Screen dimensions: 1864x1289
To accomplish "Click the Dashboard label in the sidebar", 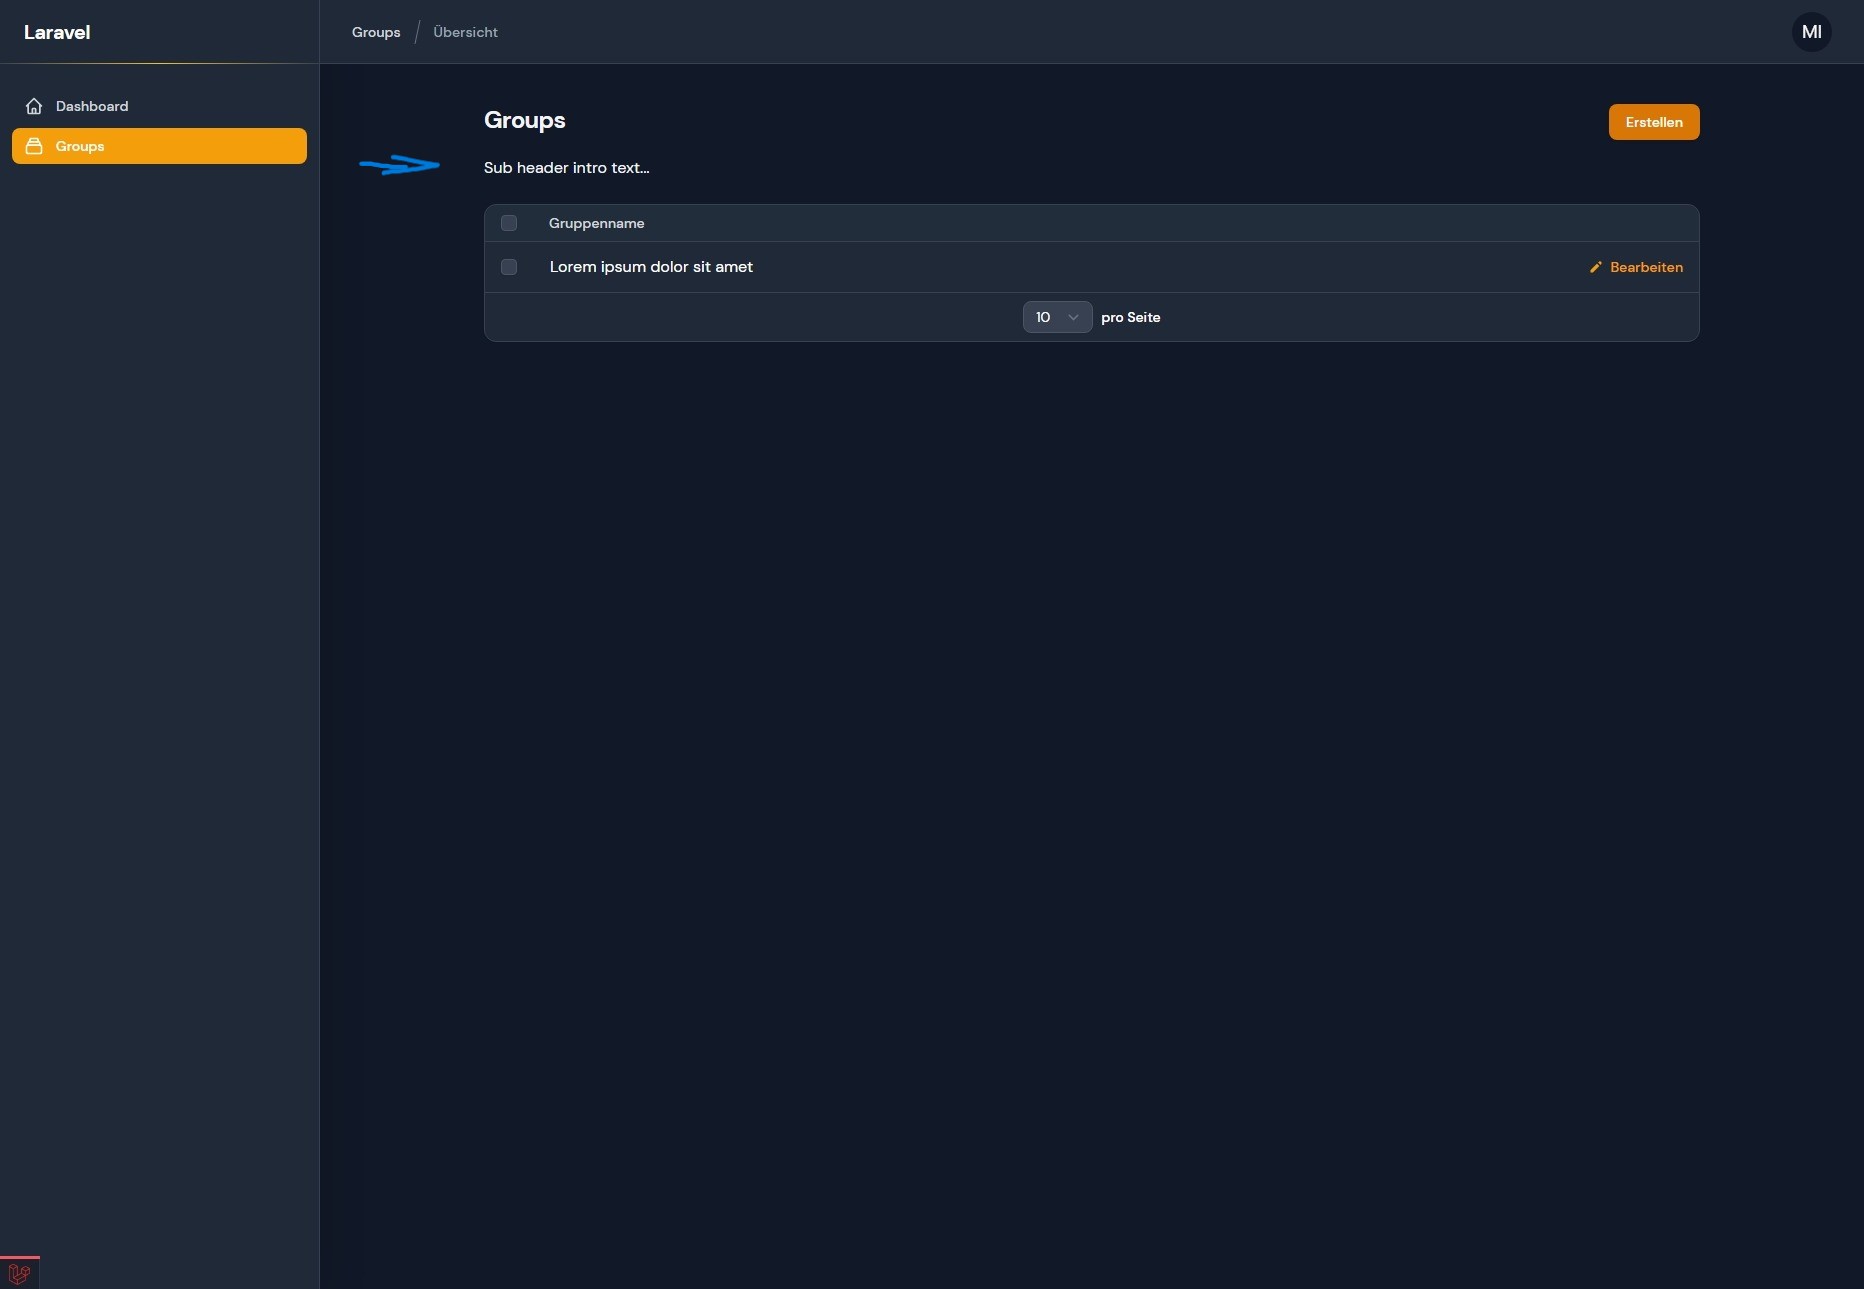I will coord(92,106).
